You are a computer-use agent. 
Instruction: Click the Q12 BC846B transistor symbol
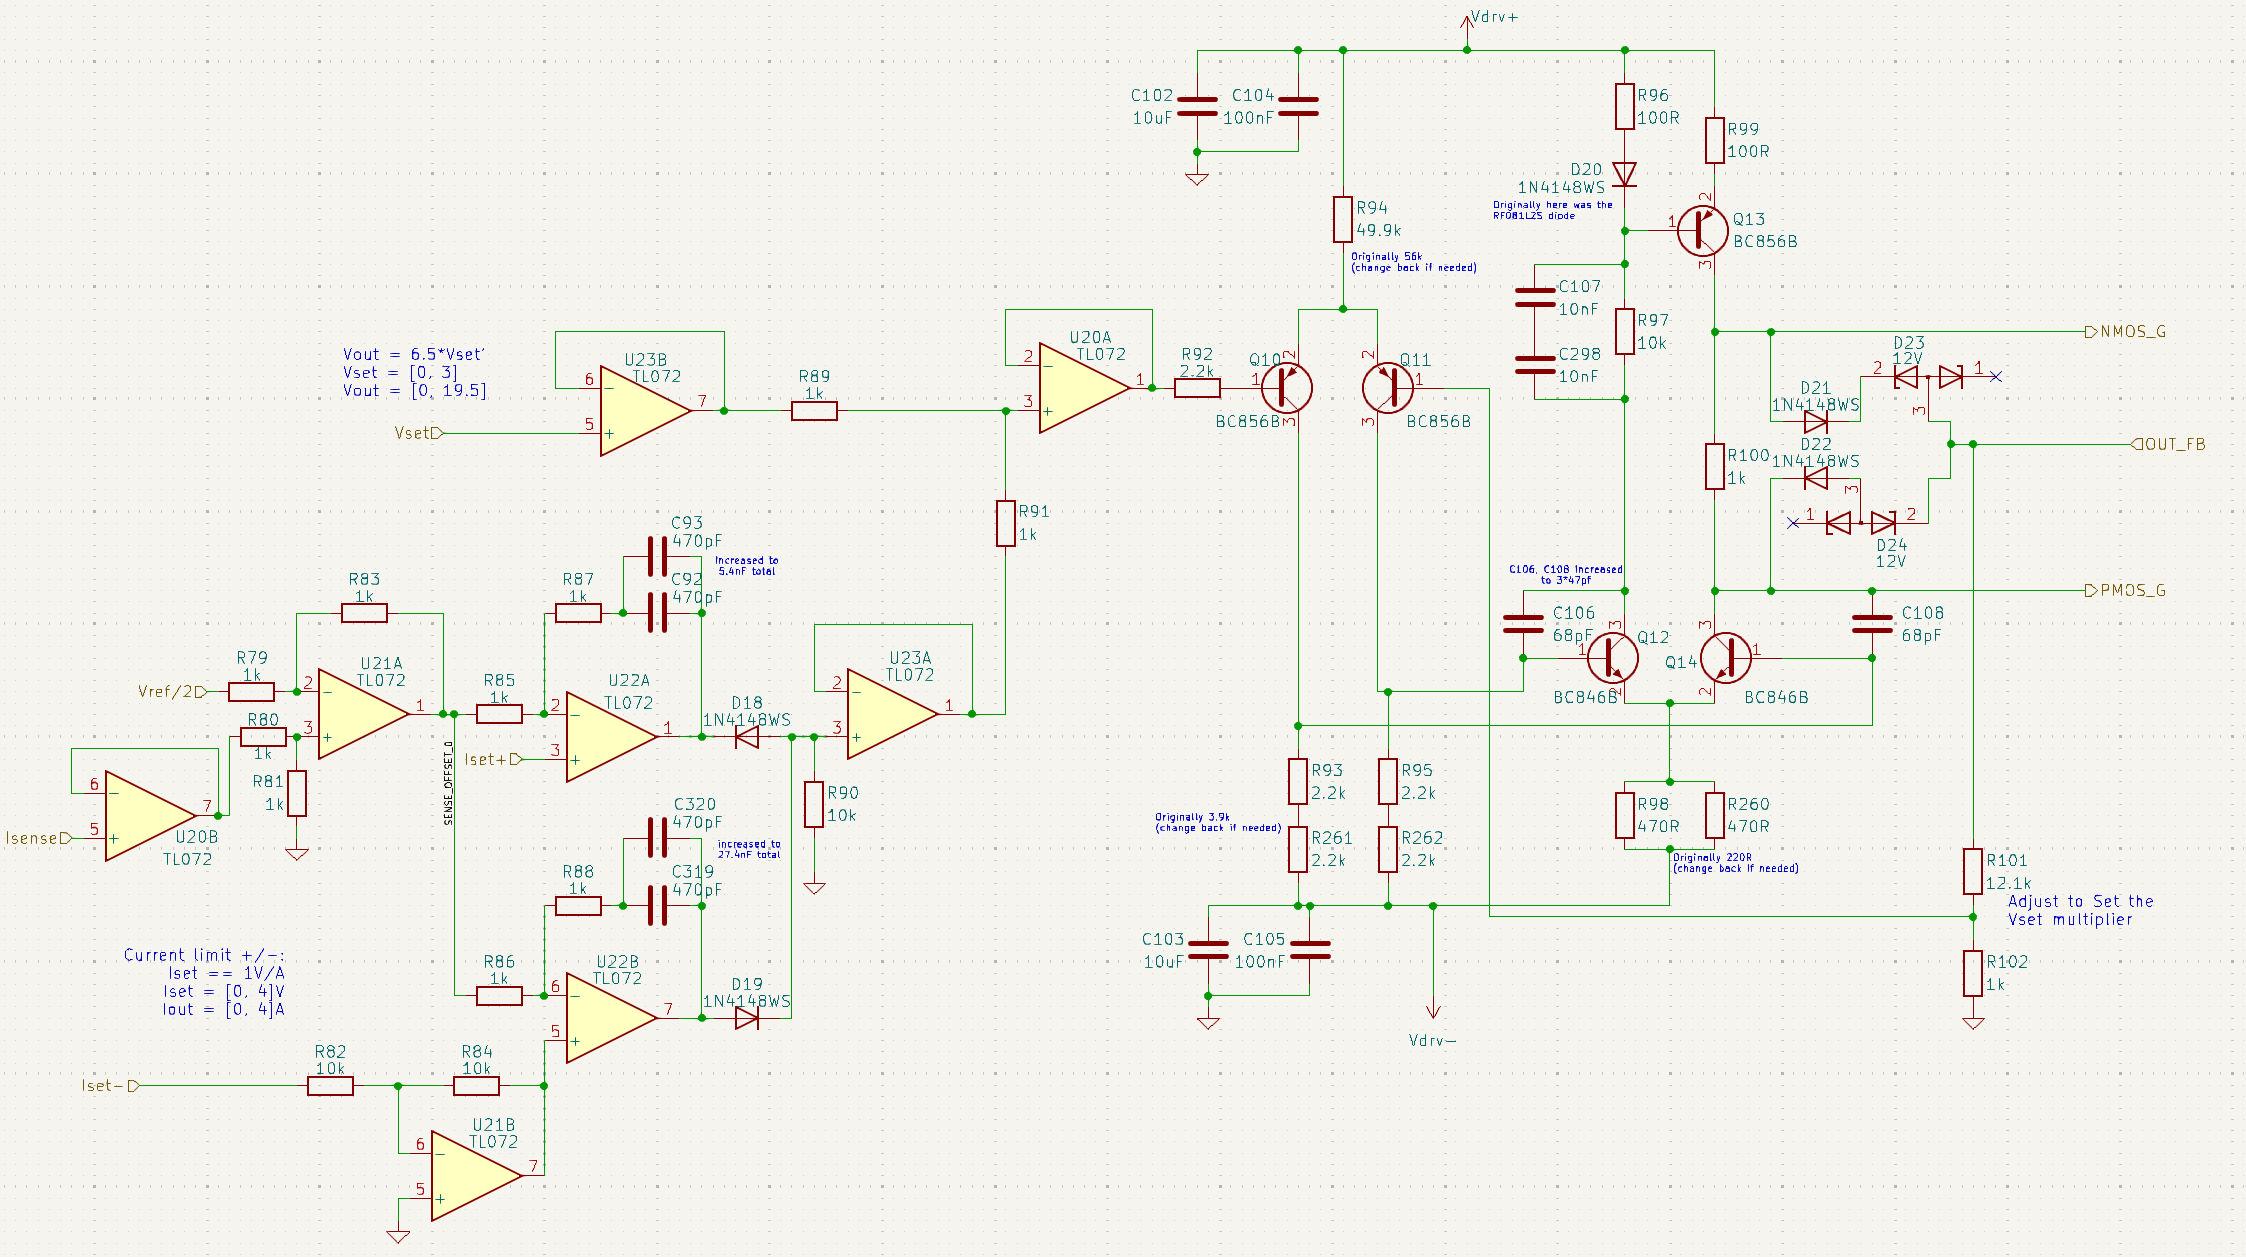coord(1612,658)
